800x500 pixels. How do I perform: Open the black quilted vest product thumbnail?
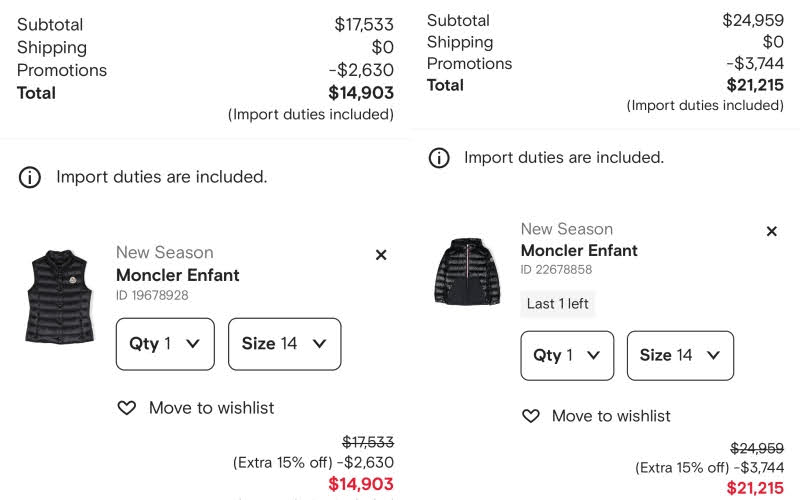[60, 297]
